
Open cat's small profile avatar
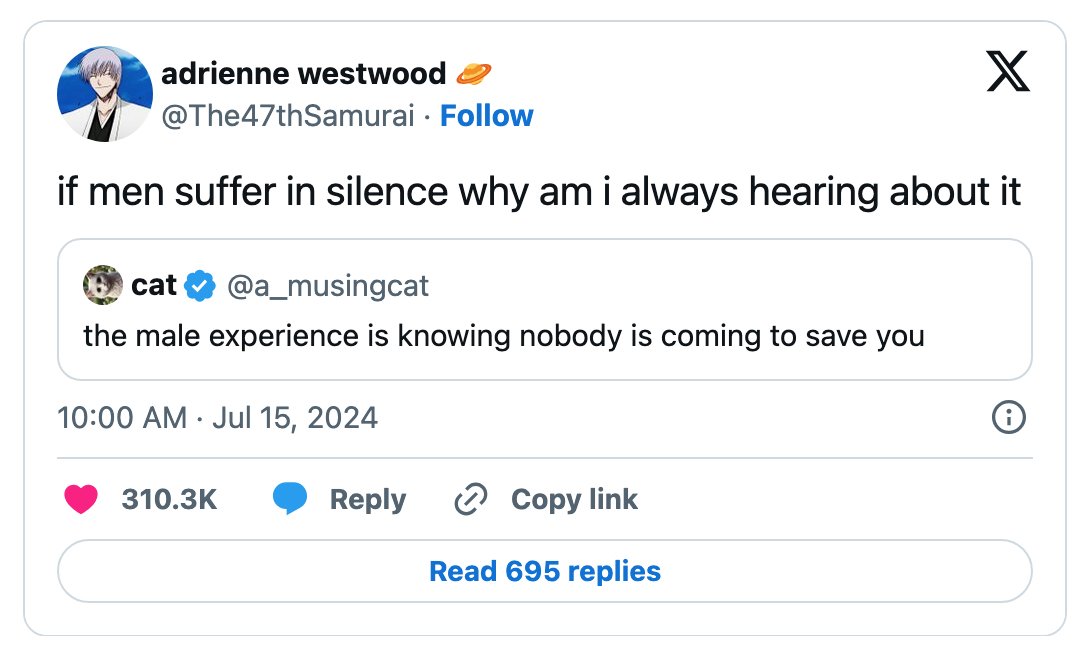103,285
